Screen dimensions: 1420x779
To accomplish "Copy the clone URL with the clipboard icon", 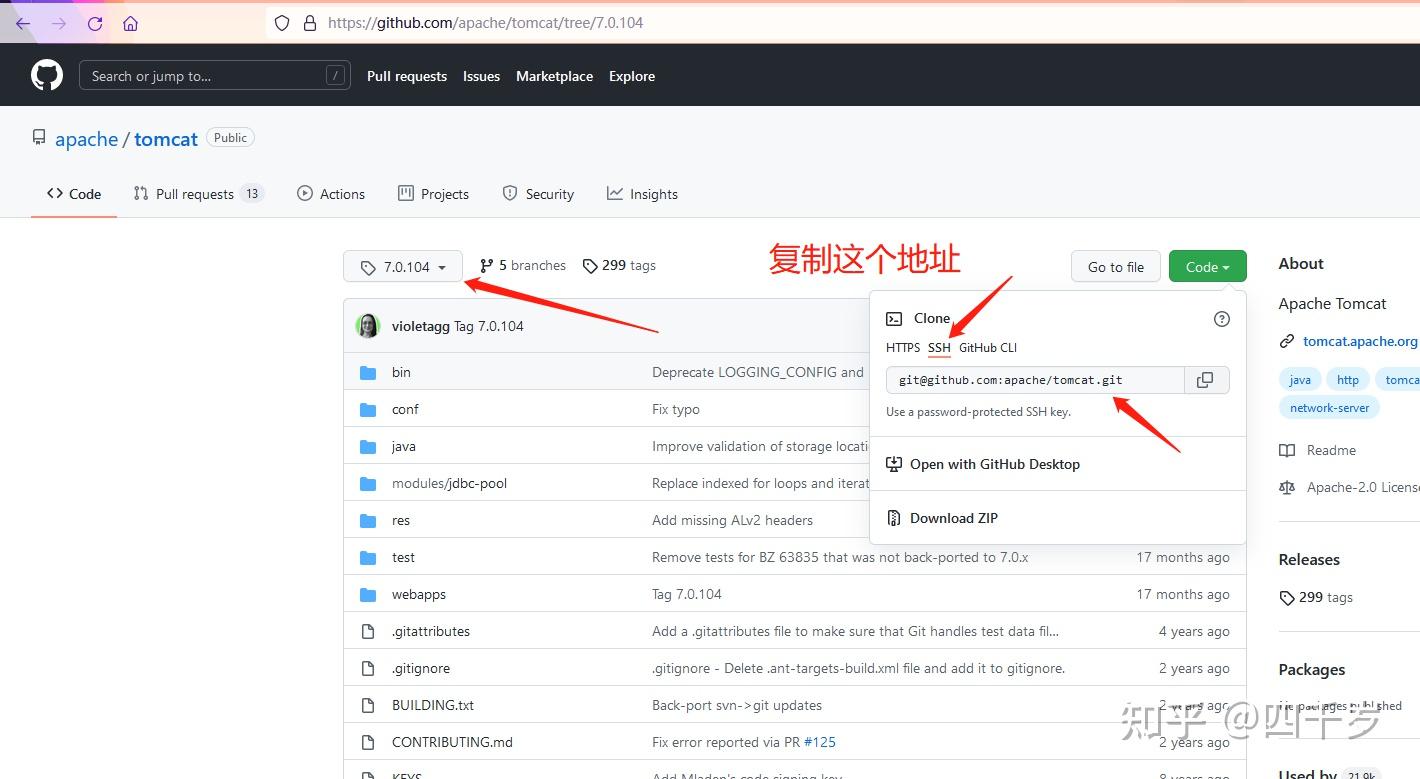I will coord(1206,380).
